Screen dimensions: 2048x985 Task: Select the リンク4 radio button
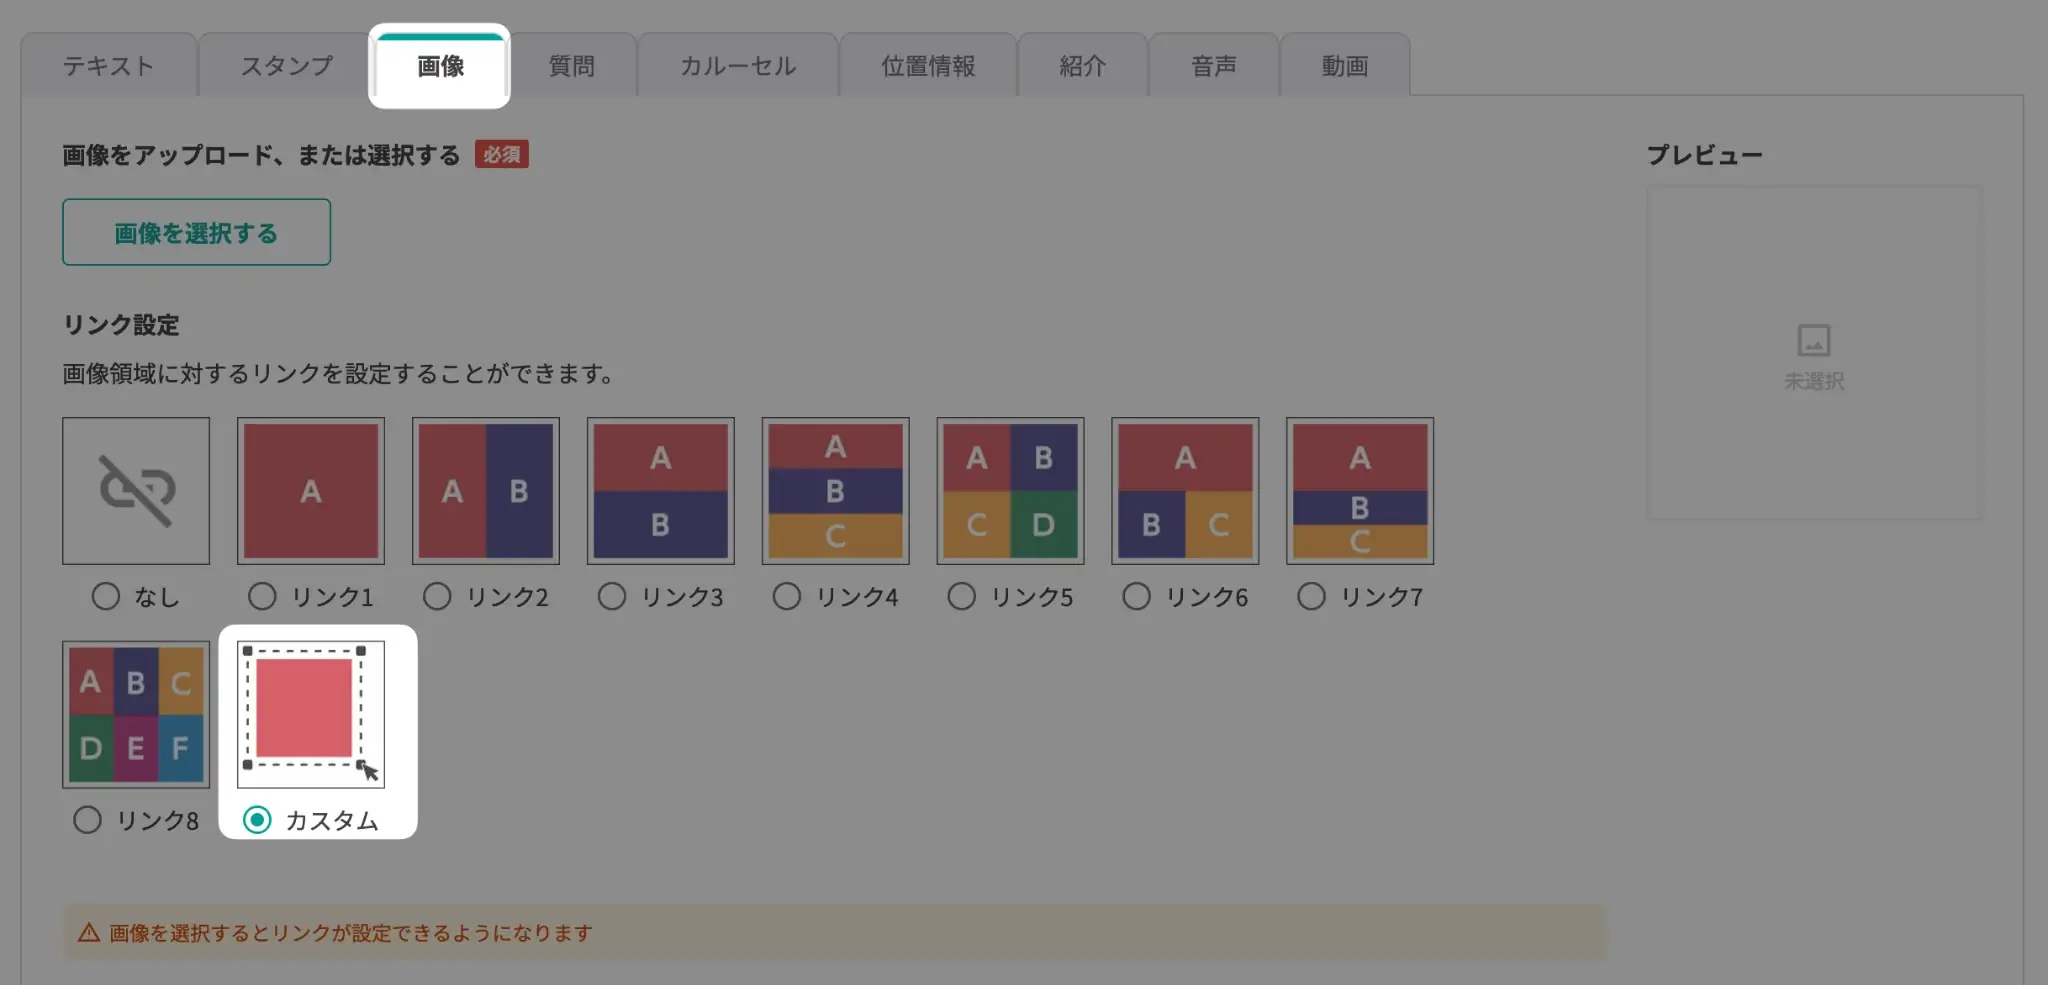787,597
